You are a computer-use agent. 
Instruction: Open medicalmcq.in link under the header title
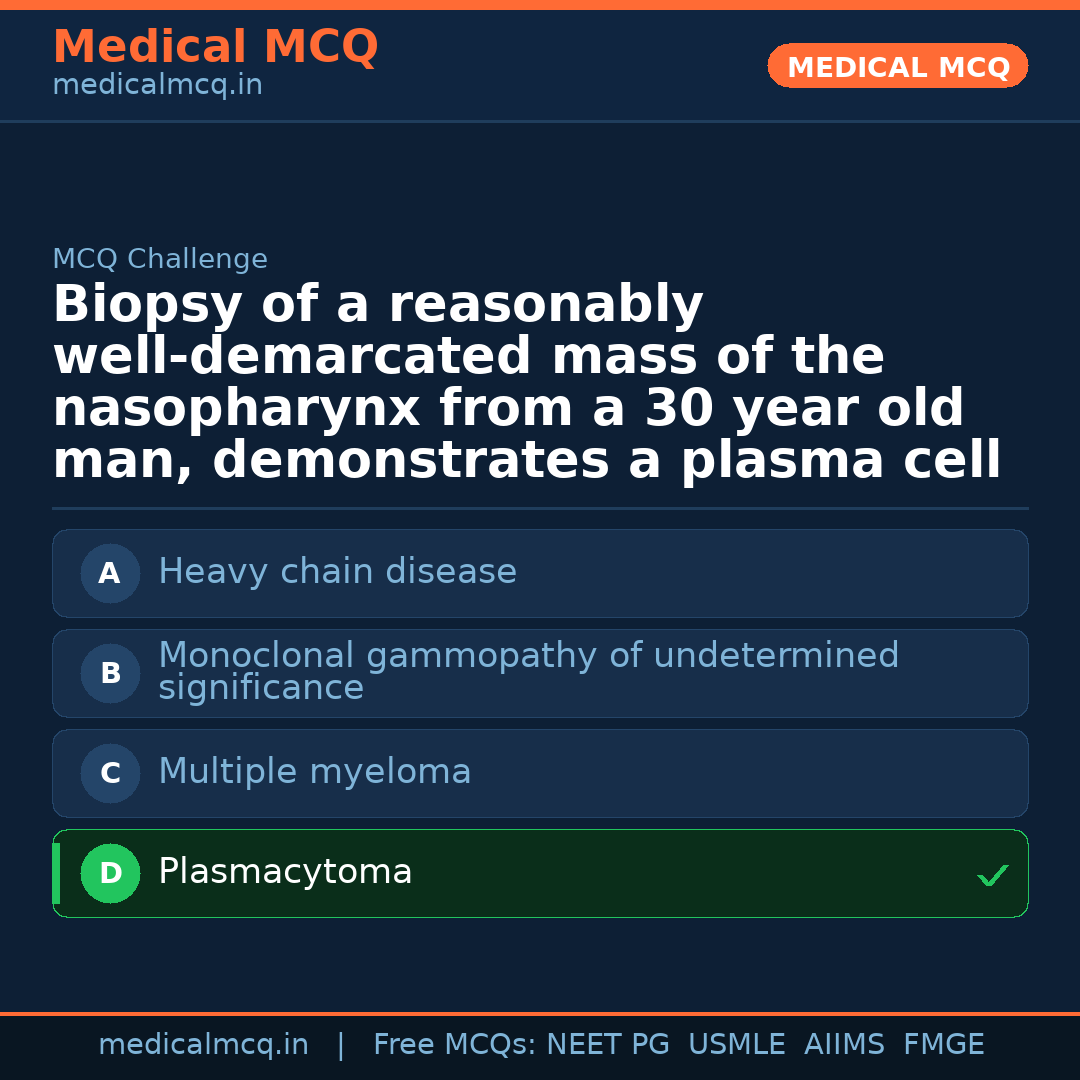(157, 86)
